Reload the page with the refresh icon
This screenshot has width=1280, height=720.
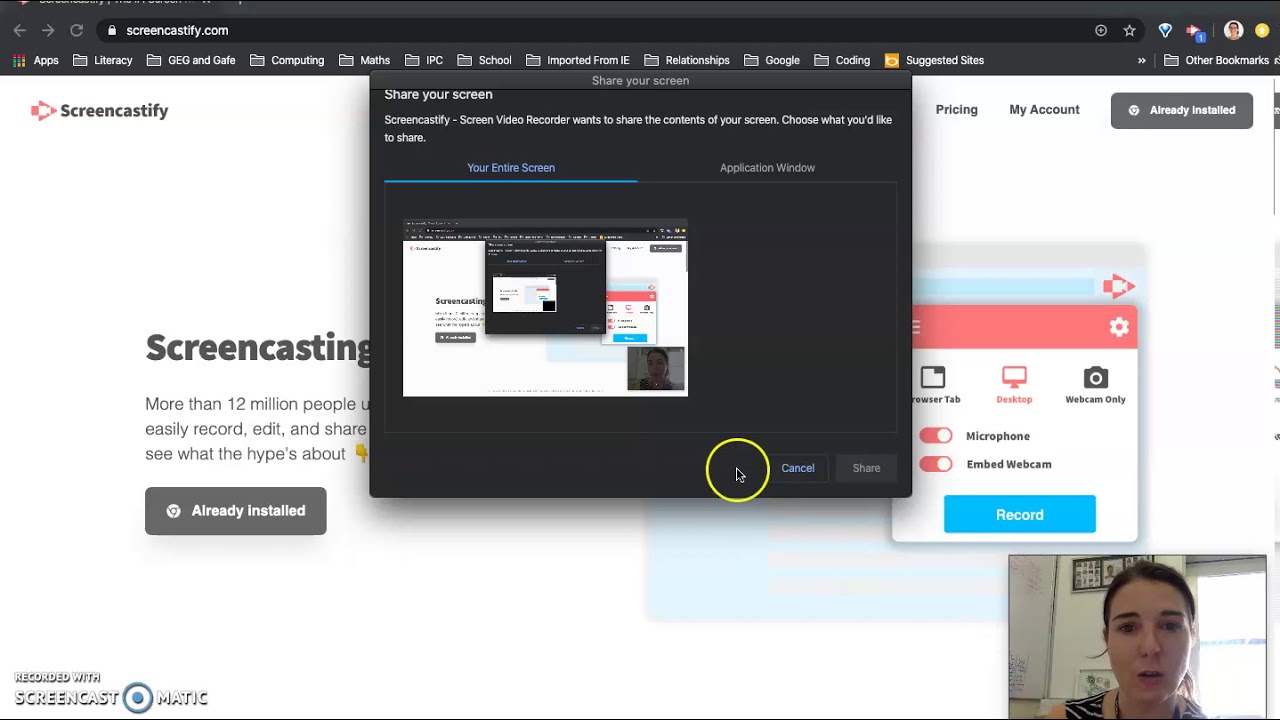coord(76,30)
